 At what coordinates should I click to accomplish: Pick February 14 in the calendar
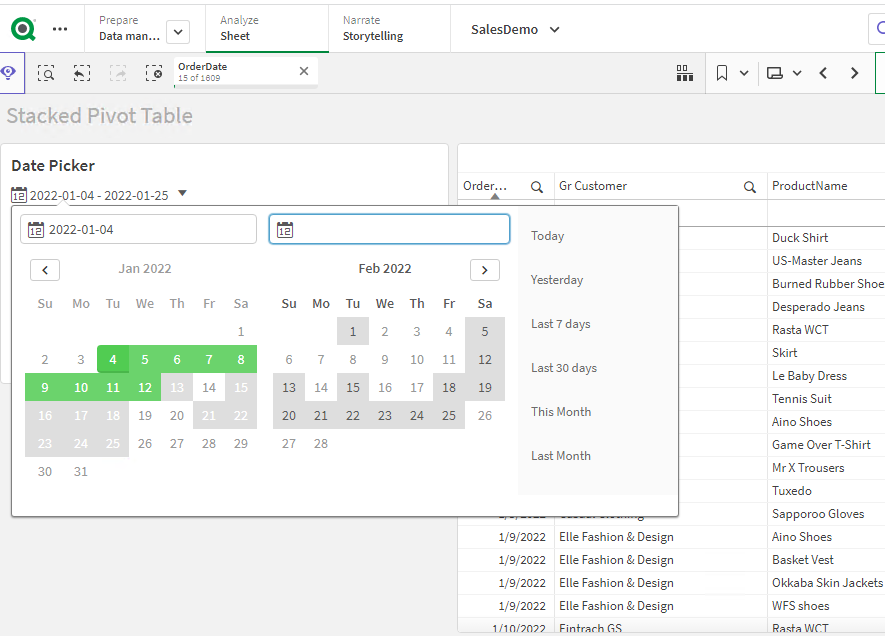321,388
